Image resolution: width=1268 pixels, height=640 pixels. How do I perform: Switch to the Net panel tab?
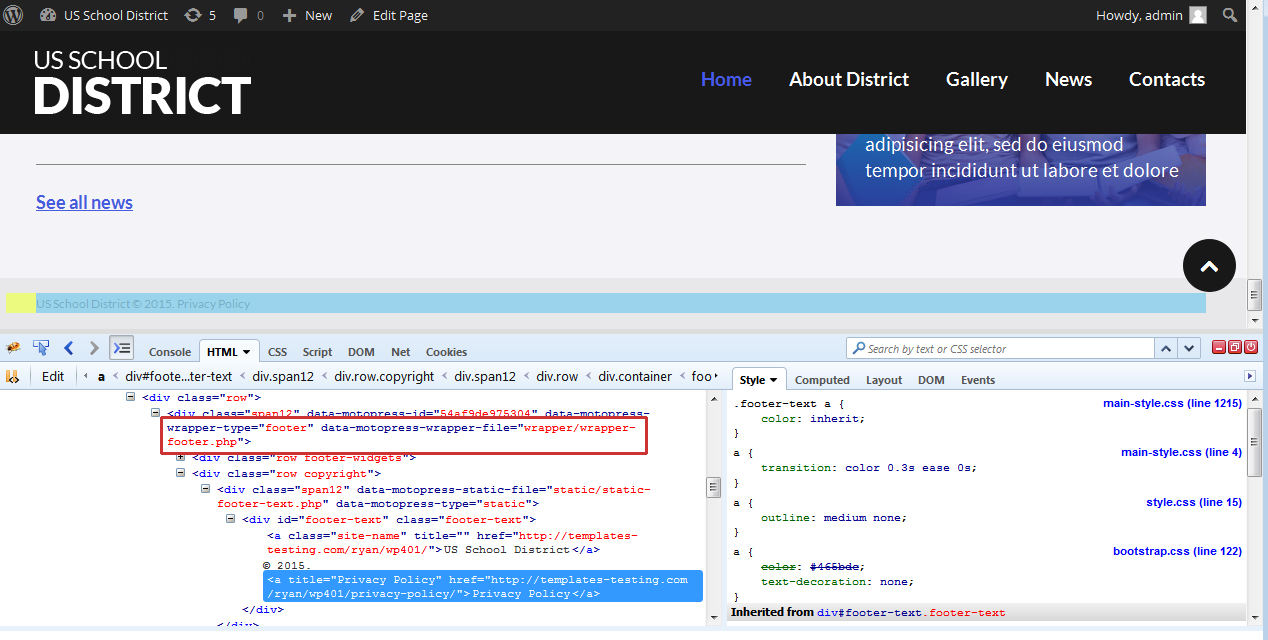point(401,352)
